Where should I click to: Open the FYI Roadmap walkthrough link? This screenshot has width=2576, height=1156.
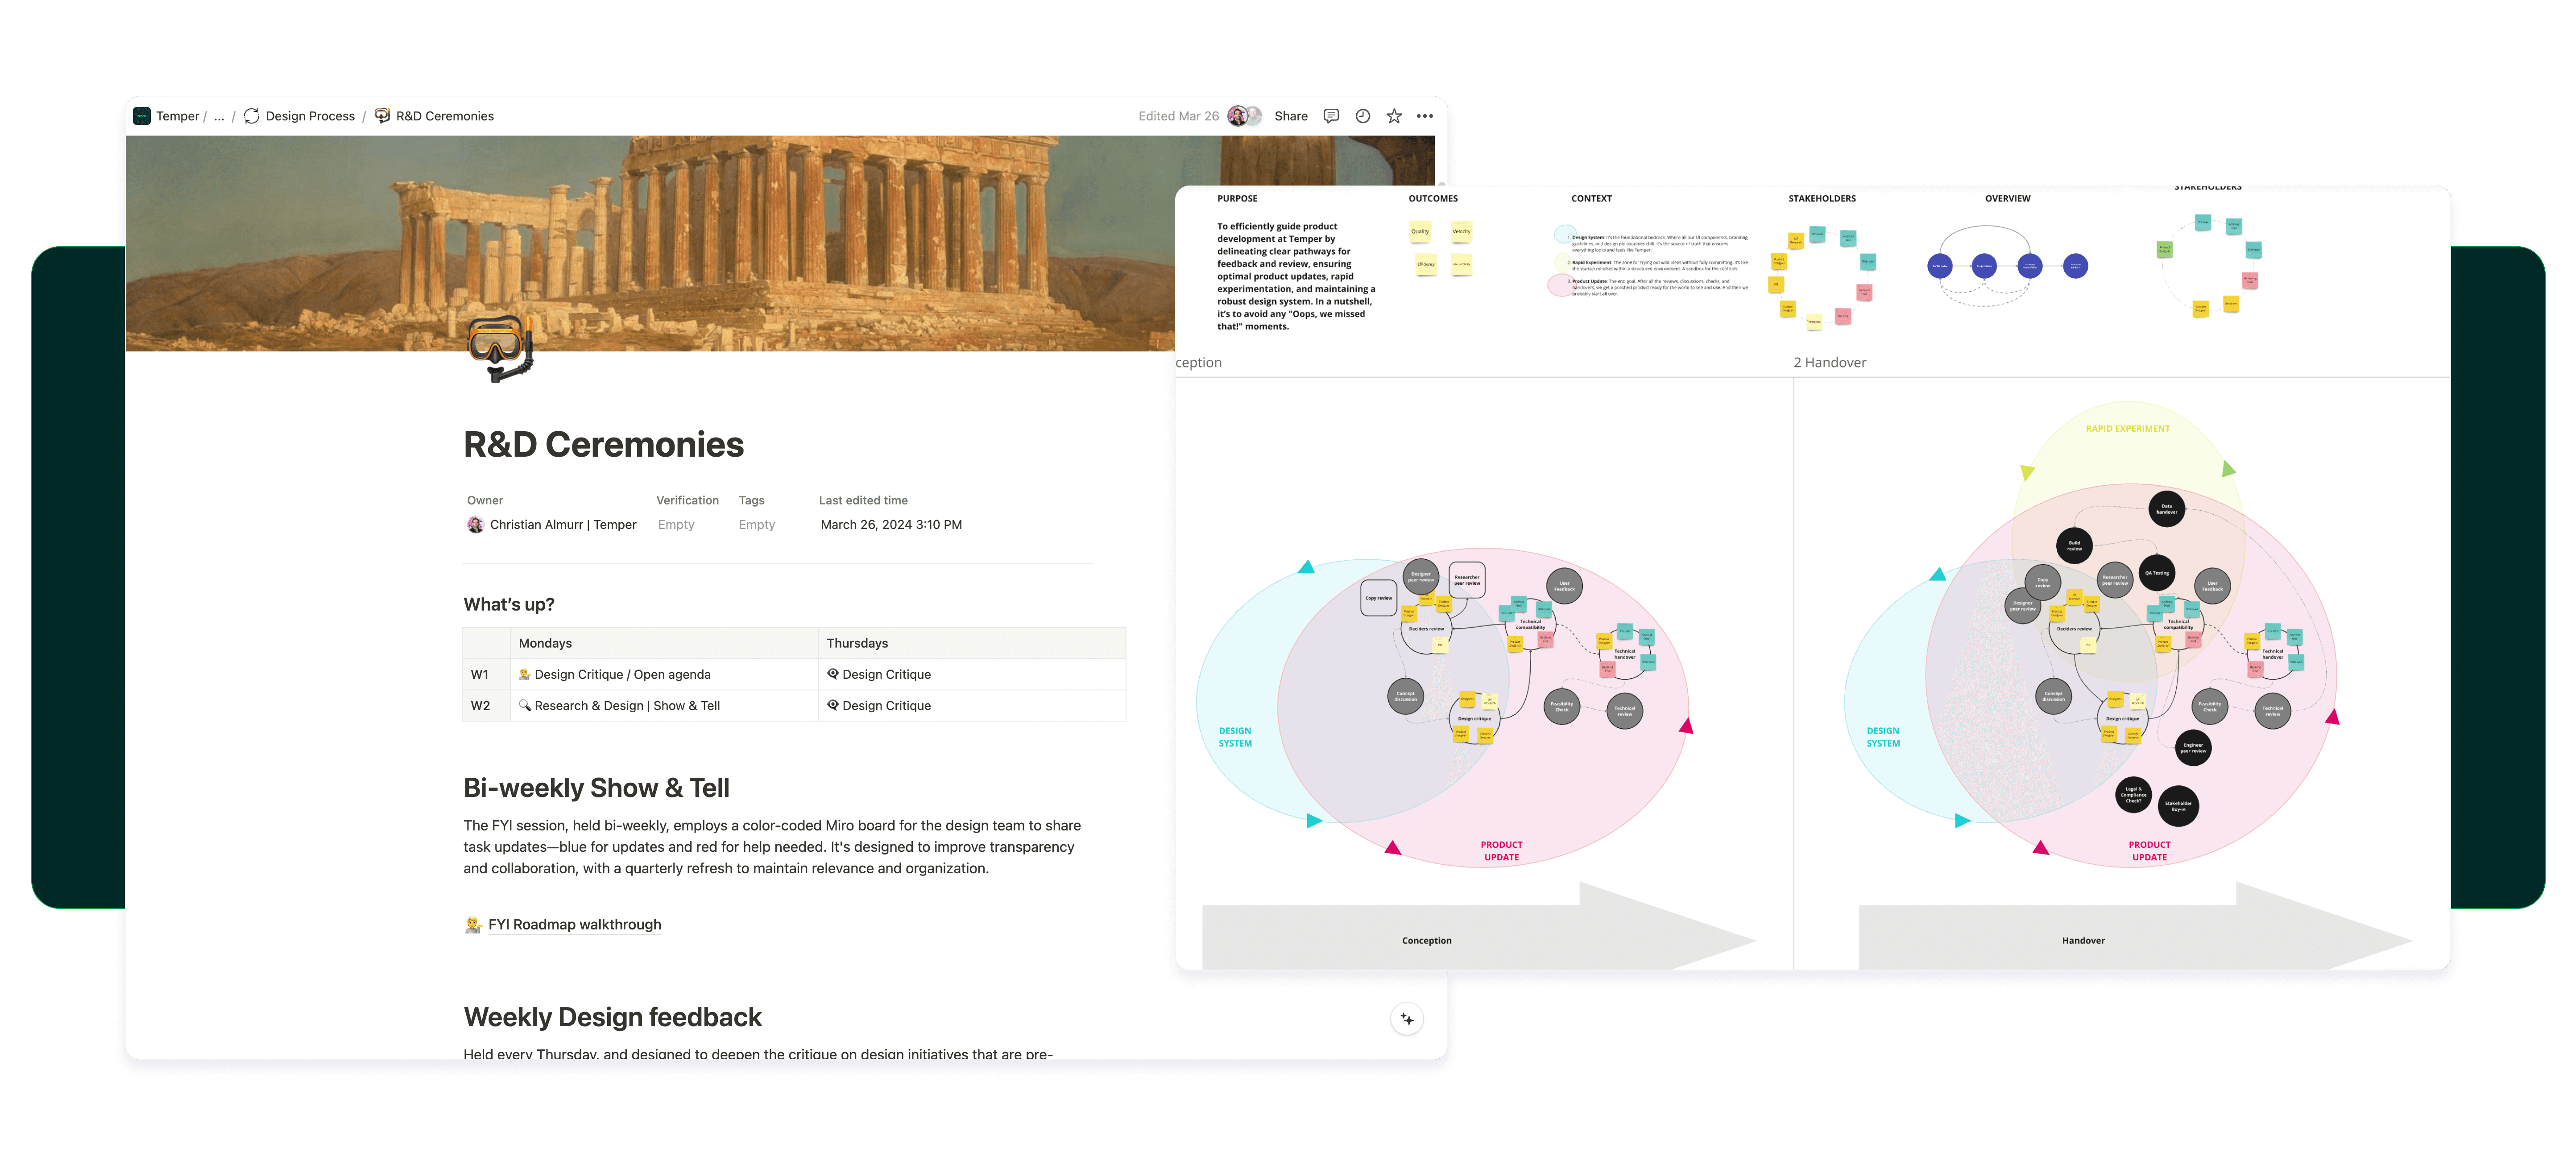point(574,924)
